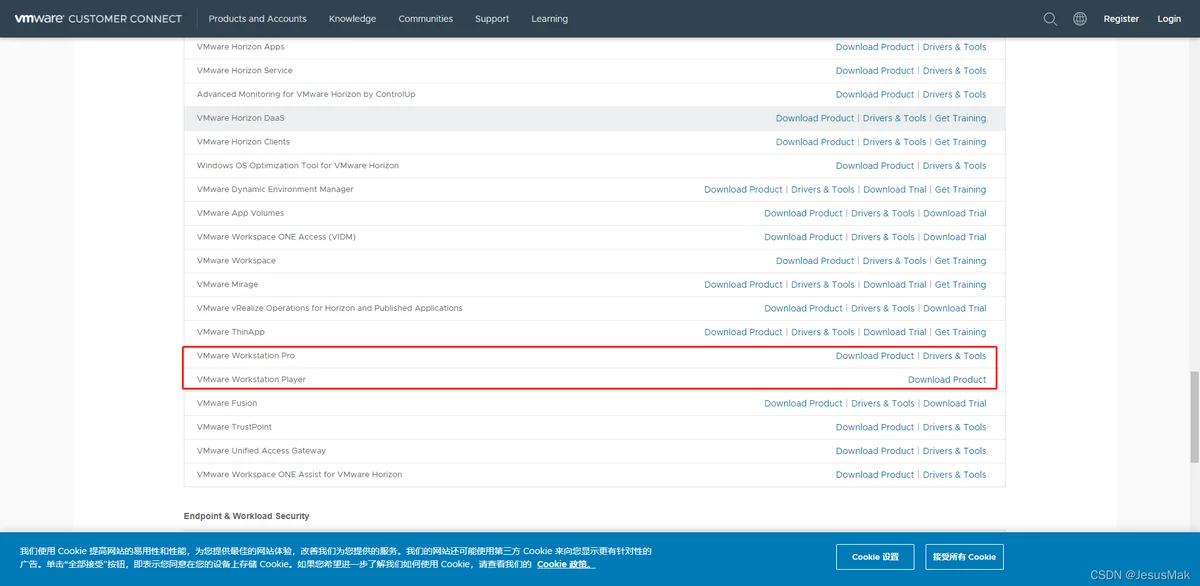Click the VMware Workstation Pro row name

tap(246, 356)
